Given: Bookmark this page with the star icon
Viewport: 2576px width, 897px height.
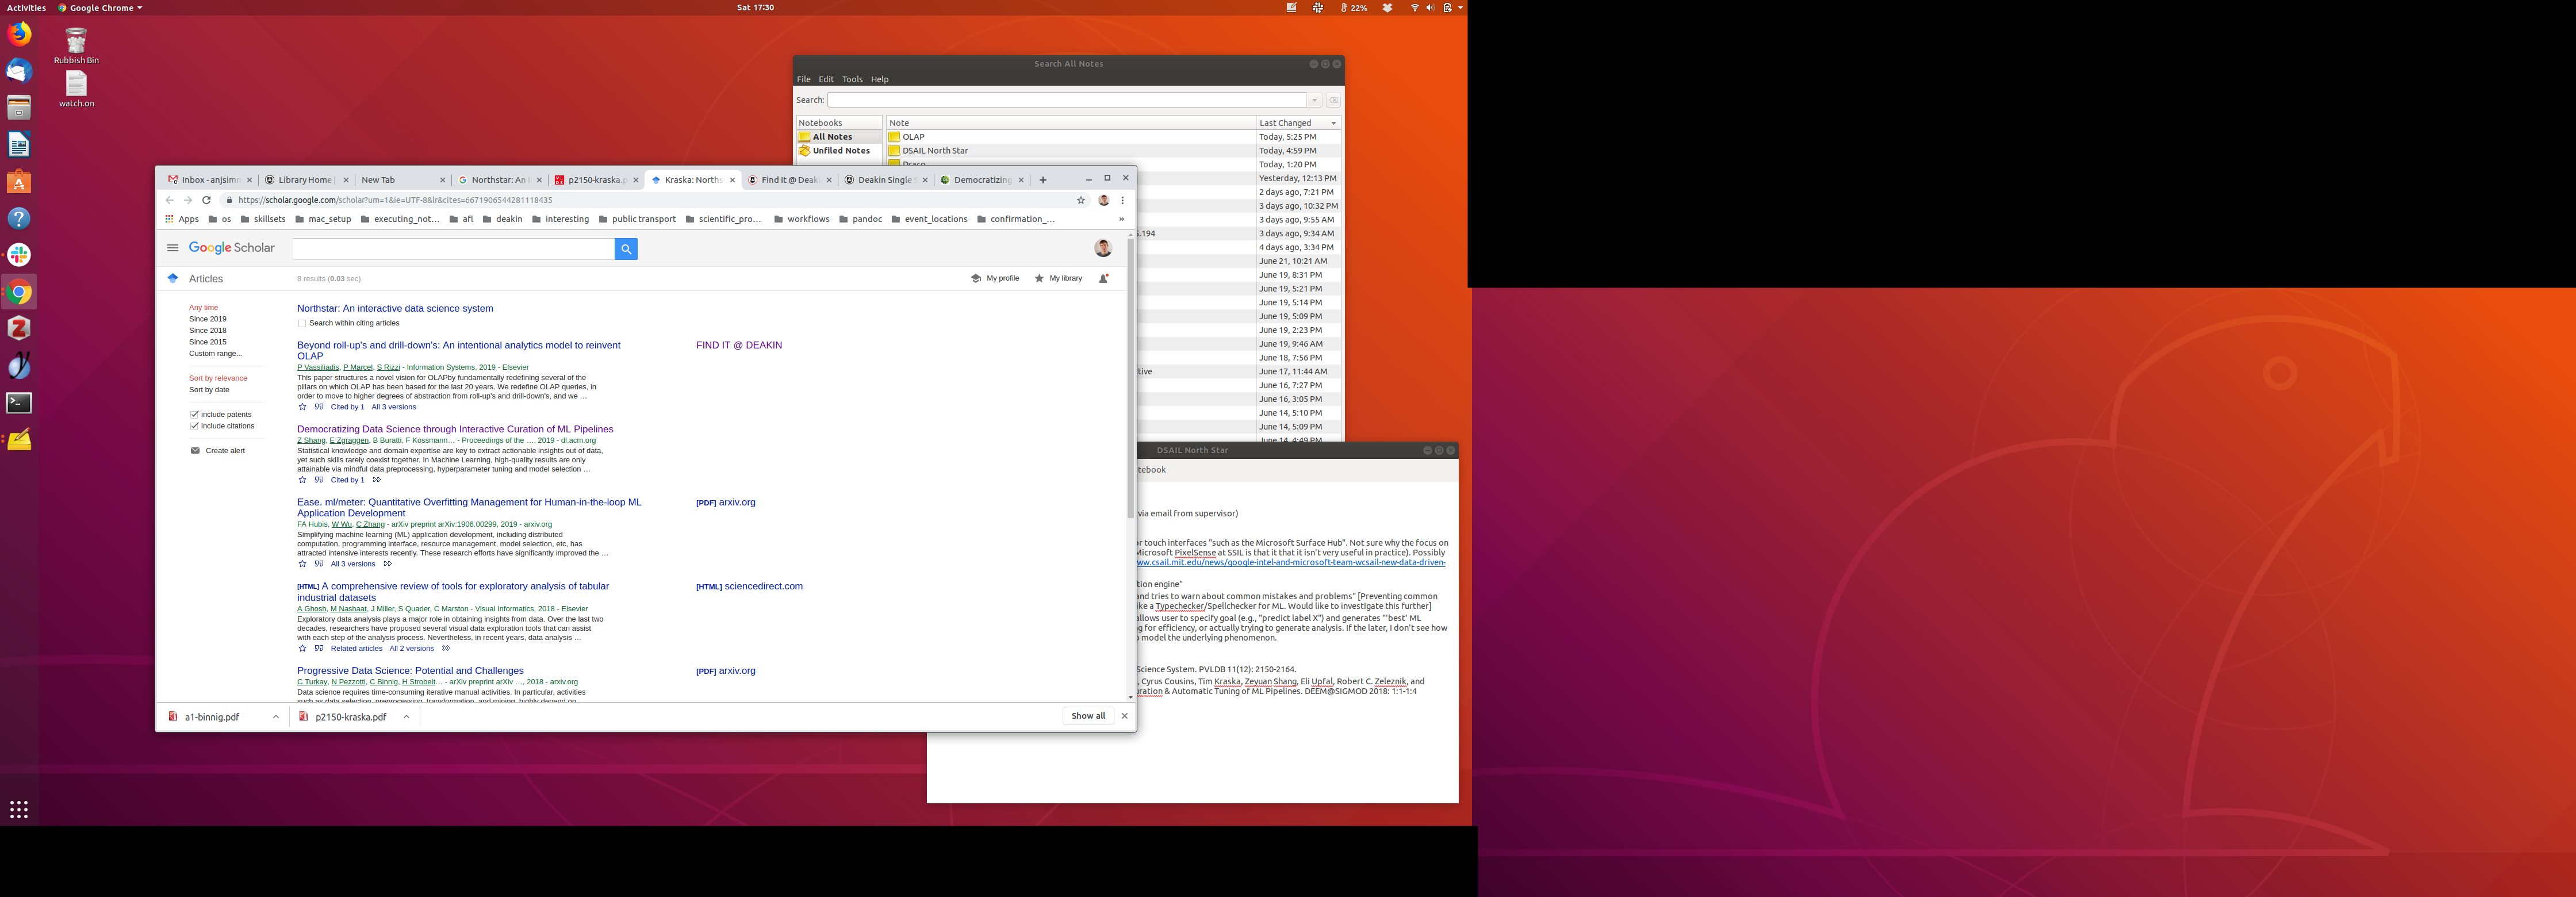Looking at the screenshot, I should [x=1080, y=200].
